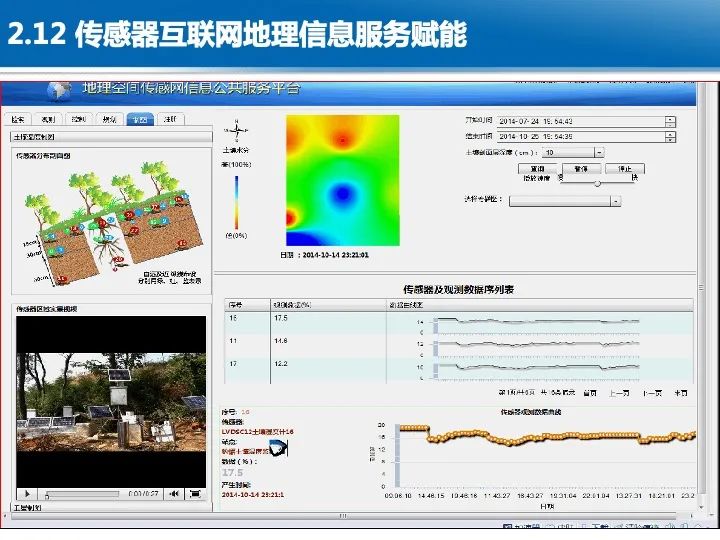Viewport: 720px width, 540px height.
Task: Open the fourth tab in the left panel tab row
Action: click(109, 119)
